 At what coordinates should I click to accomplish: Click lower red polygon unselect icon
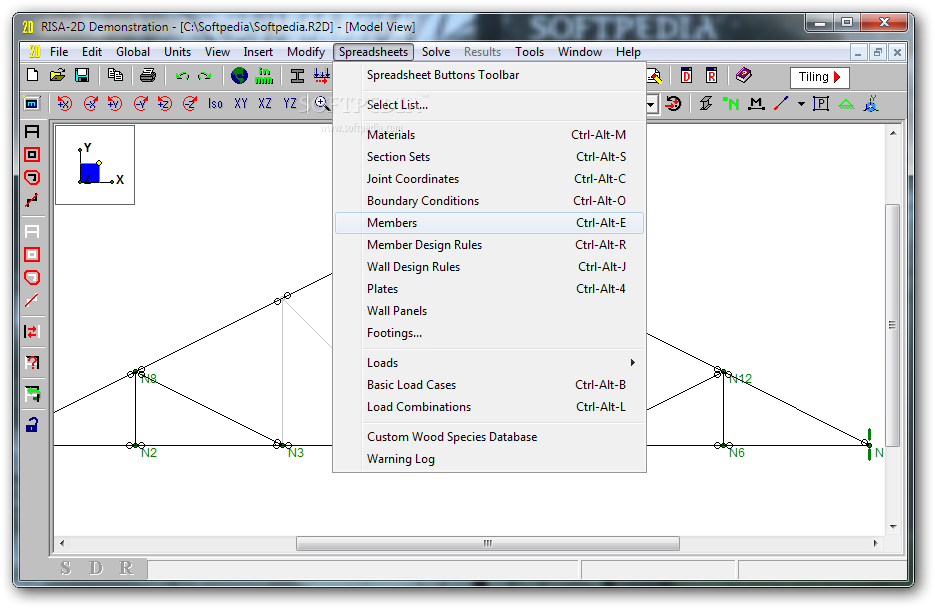(x=32, y=278)
